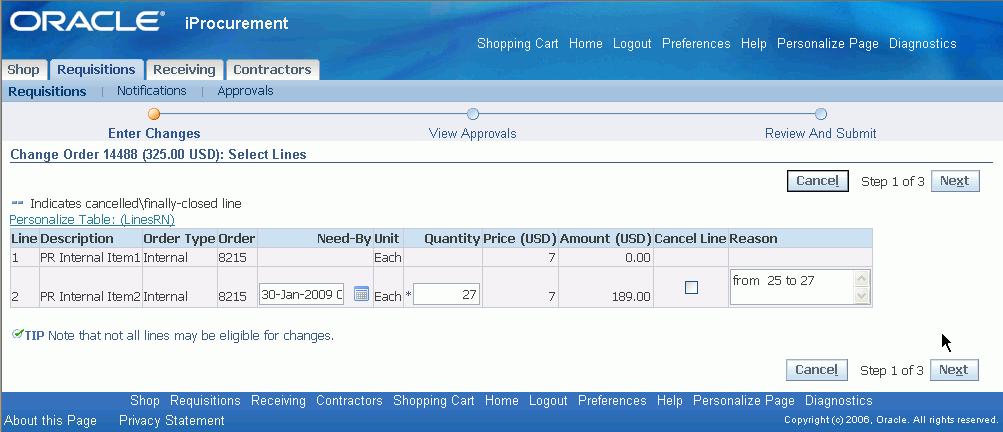Click Shopping Cart in the footer links
Viewport: 1003px width, 432px height.
click(434, 401)
